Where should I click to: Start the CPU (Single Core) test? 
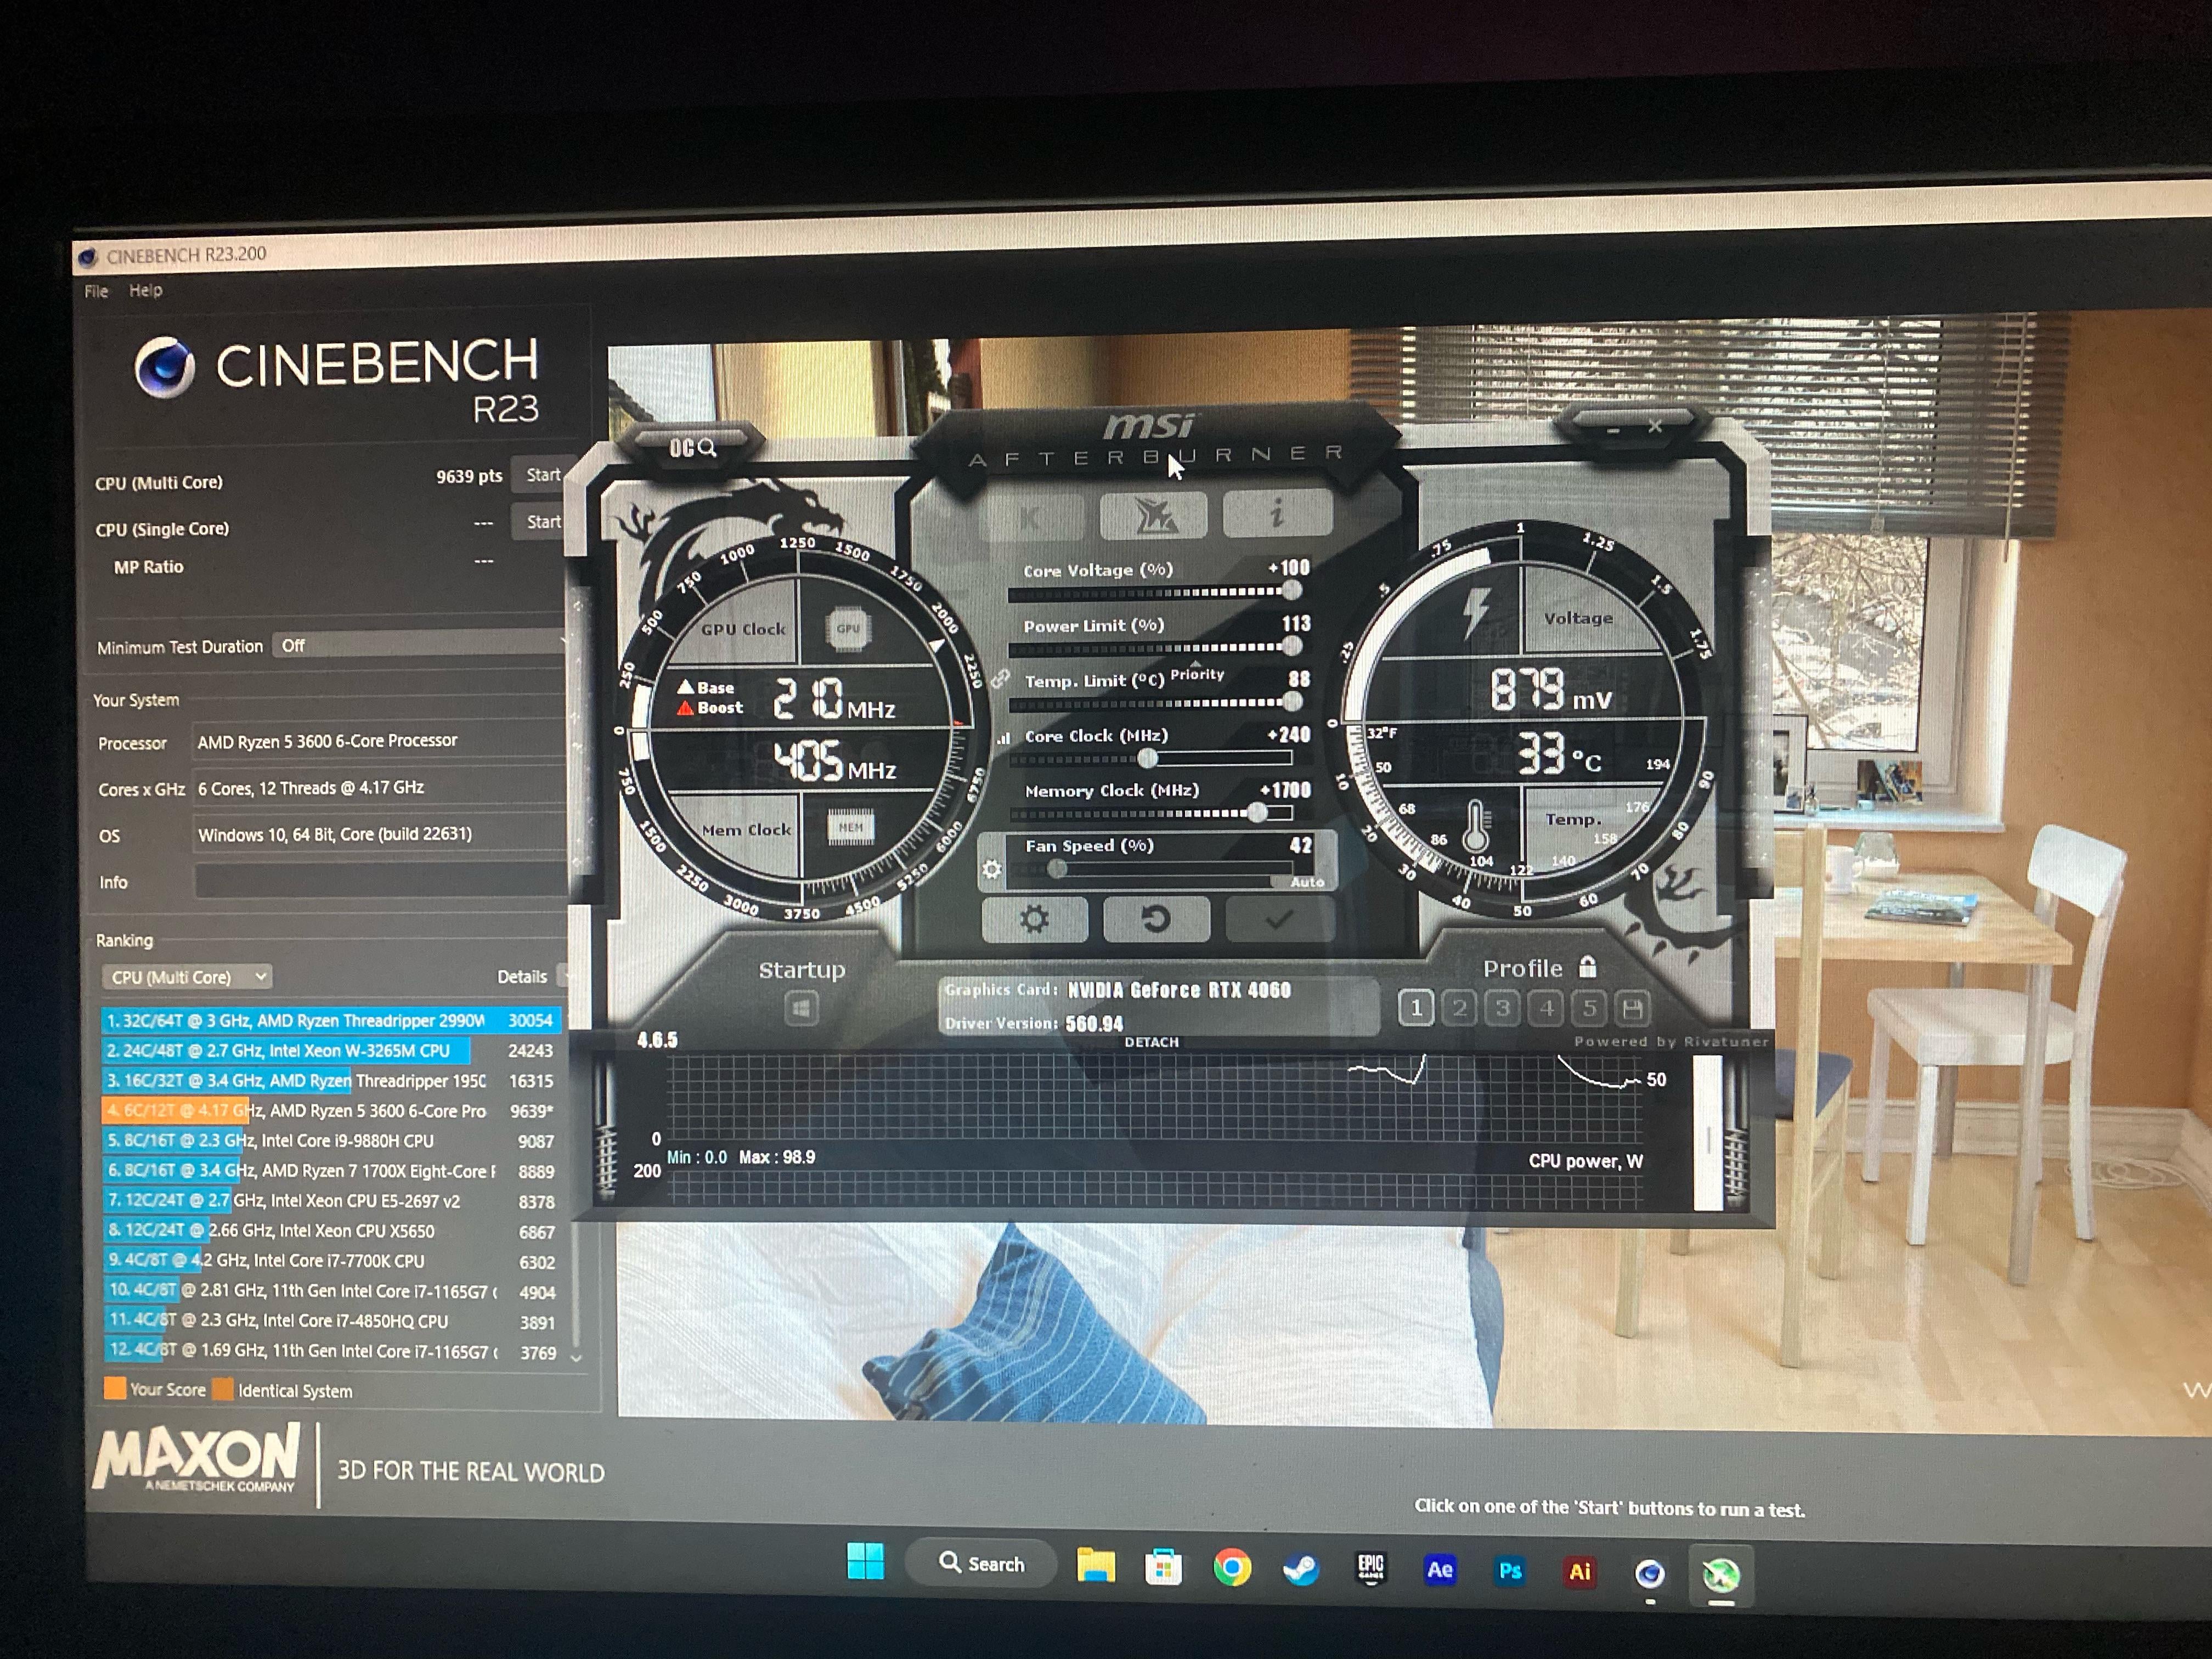[x=541, y=521]
